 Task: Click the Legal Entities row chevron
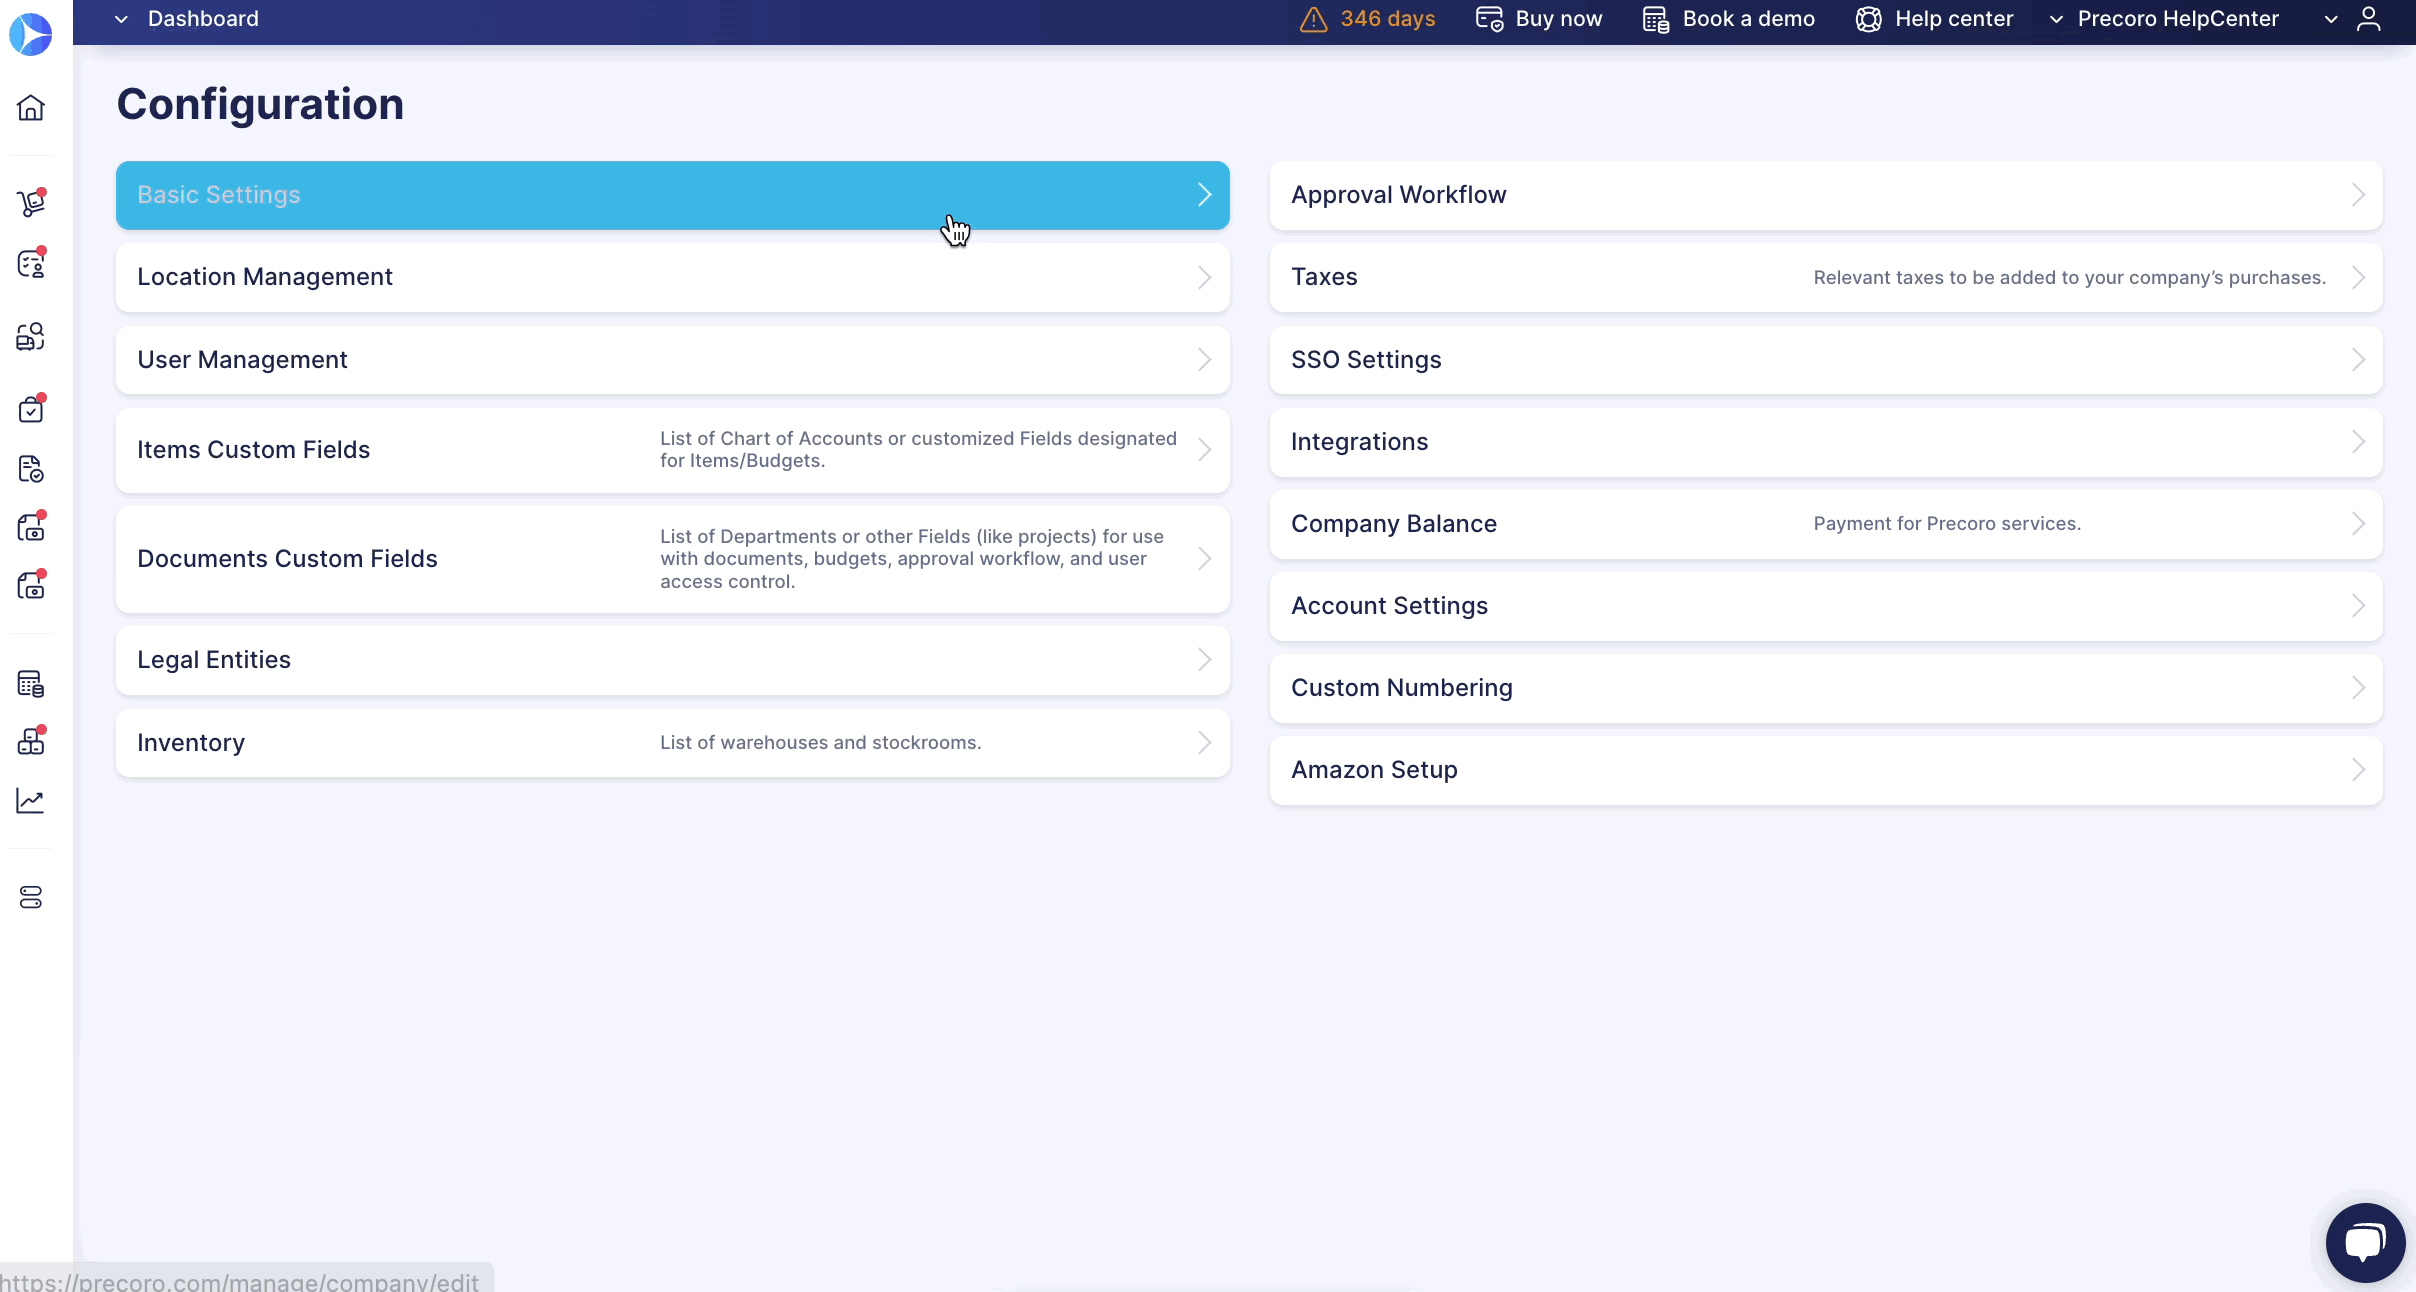pos(1204,660)
